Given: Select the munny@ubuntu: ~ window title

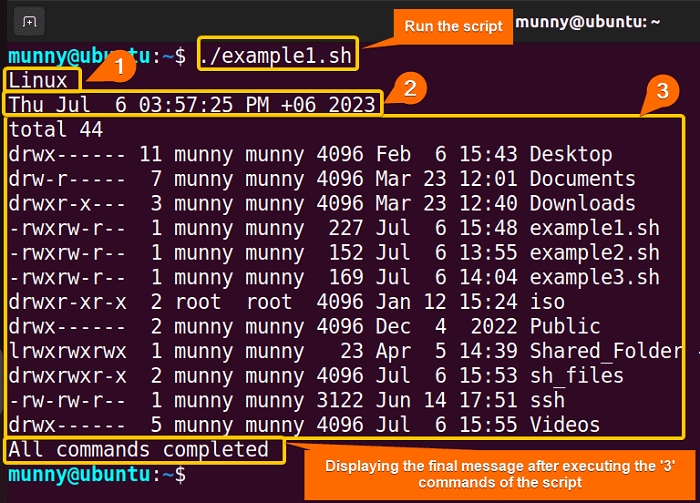Looking at the screenshot, I should coord(588,22).
